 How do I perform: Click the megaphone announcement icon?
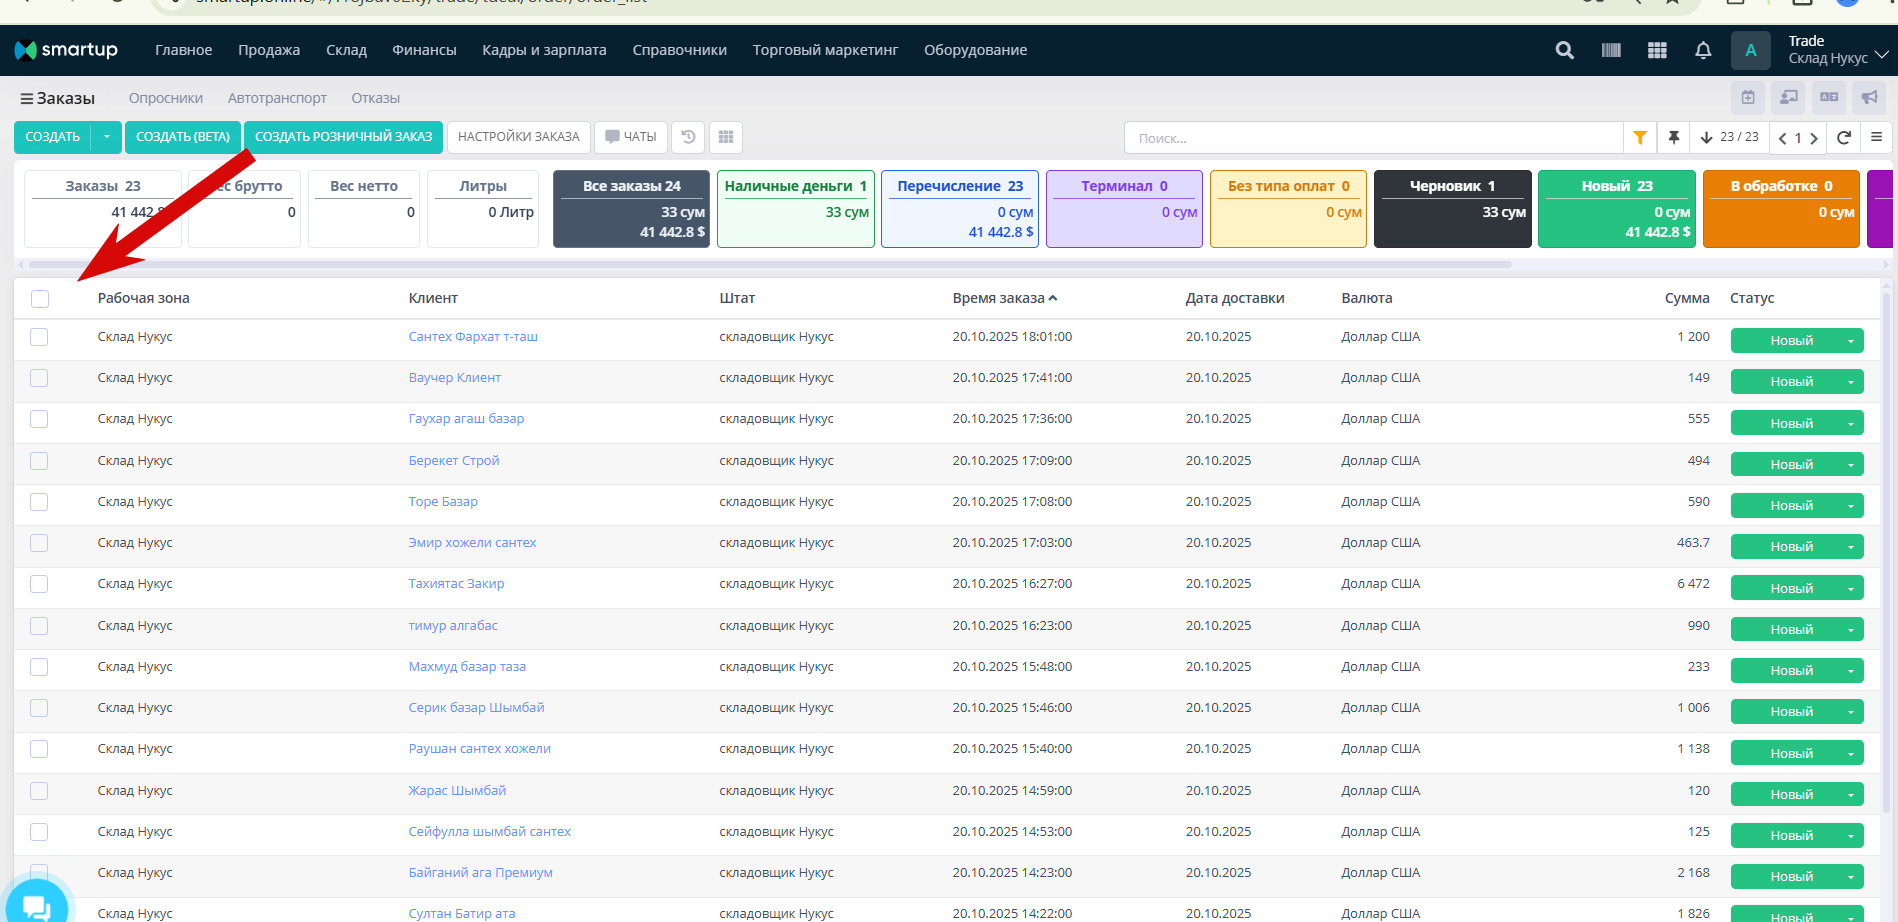click(x=1869, y=97)
